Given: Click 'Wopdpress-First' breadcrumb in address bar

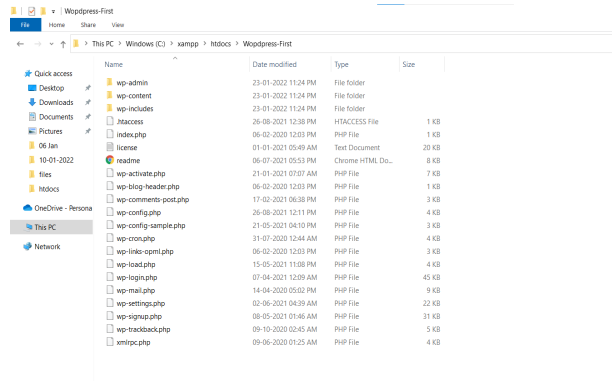Looking at the screenshot, I should [267, 44].
